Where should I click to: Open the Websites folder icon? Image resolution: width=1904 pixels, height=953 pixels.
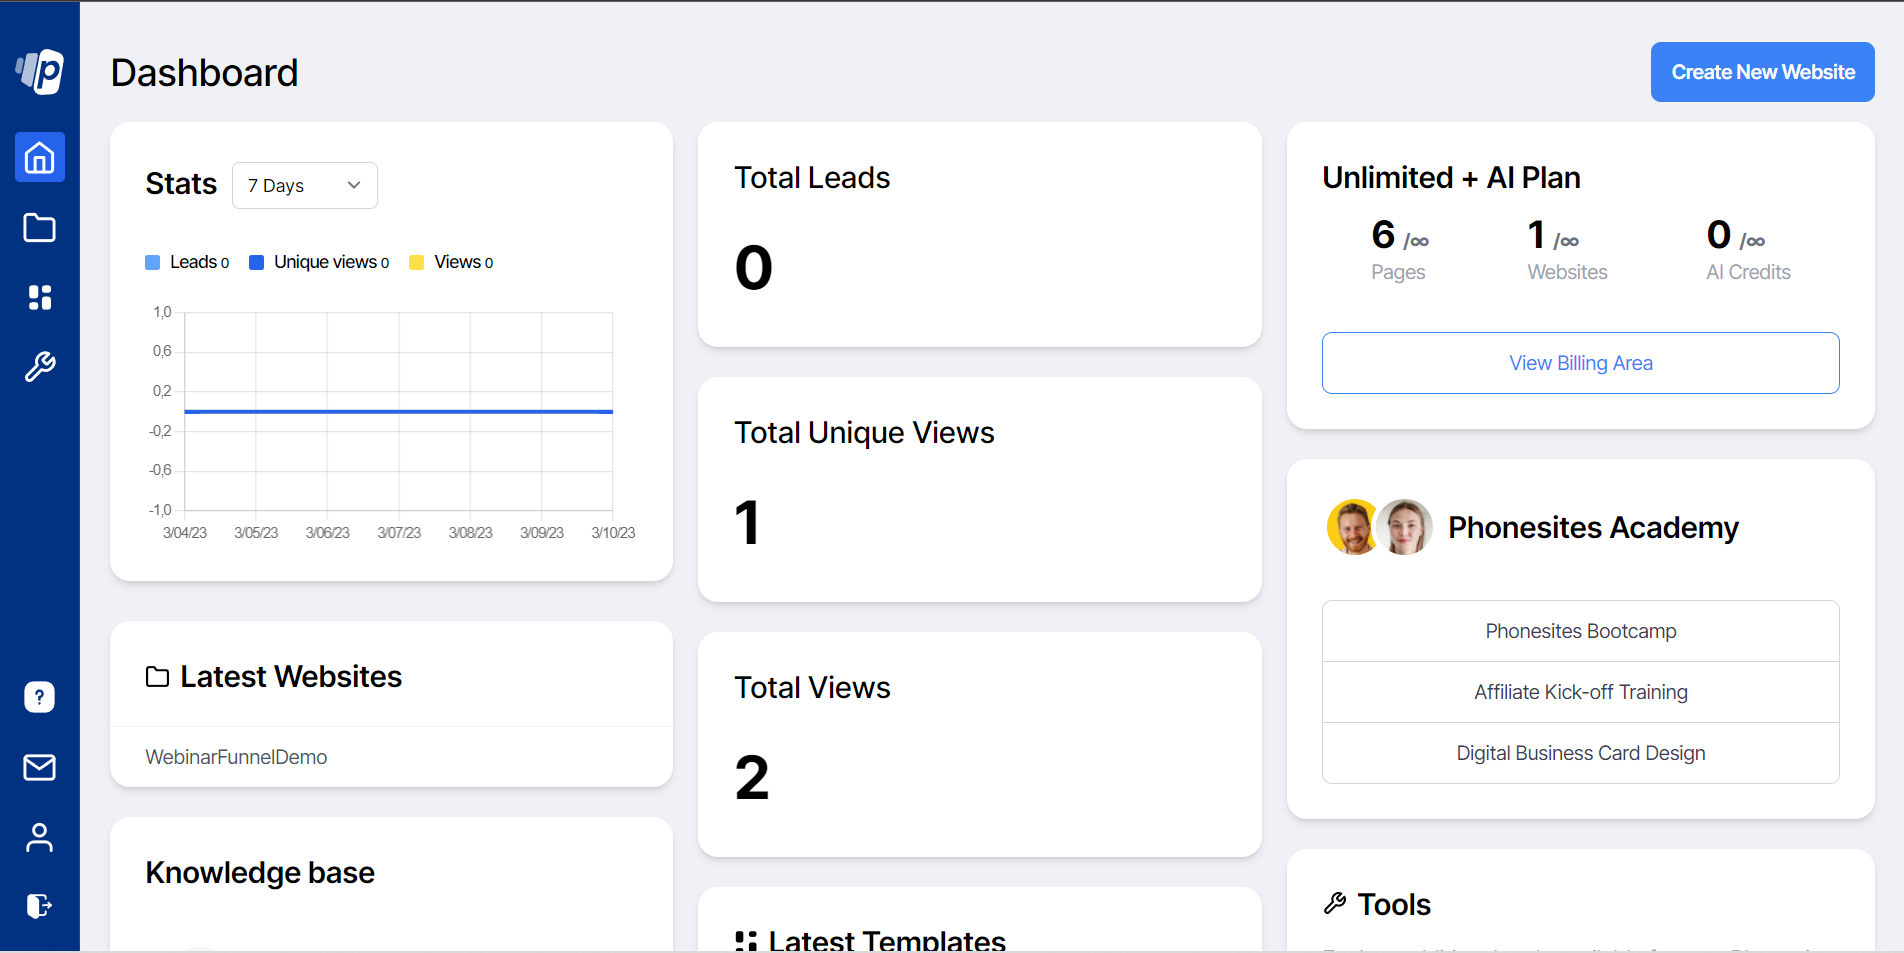[39, 227]
